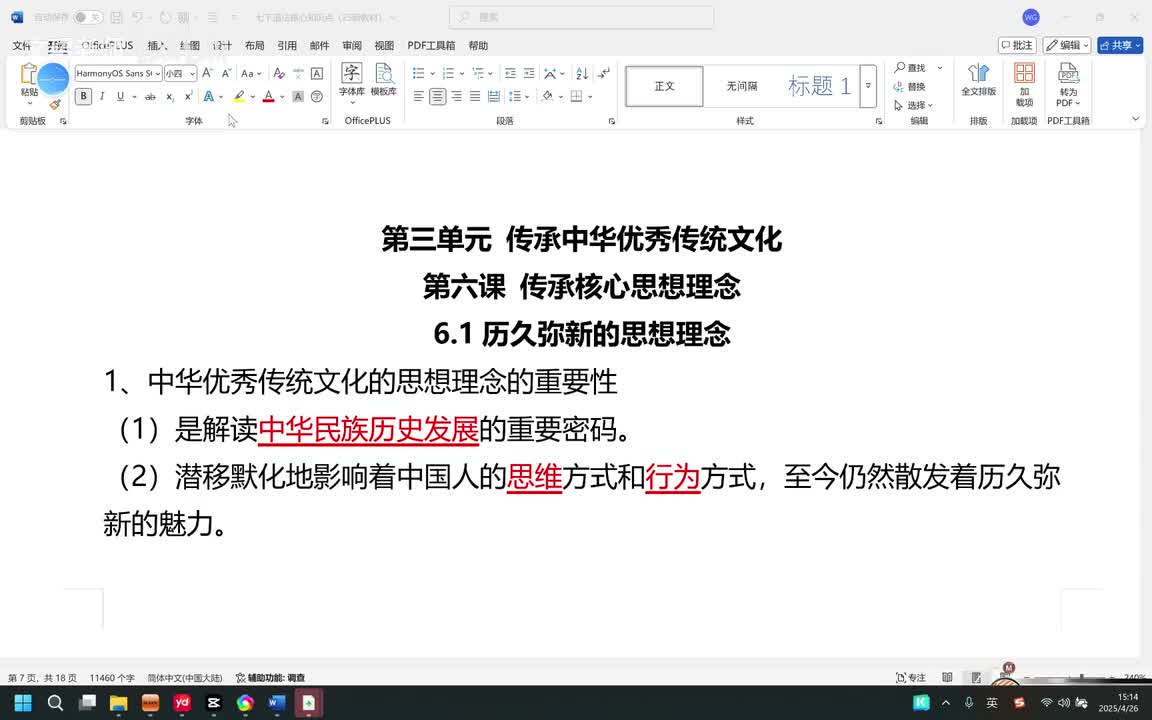Switch to the Layout (布局) tab
Image resolution: width=1152 pixels, height=720 pixels.
(254, 46)
